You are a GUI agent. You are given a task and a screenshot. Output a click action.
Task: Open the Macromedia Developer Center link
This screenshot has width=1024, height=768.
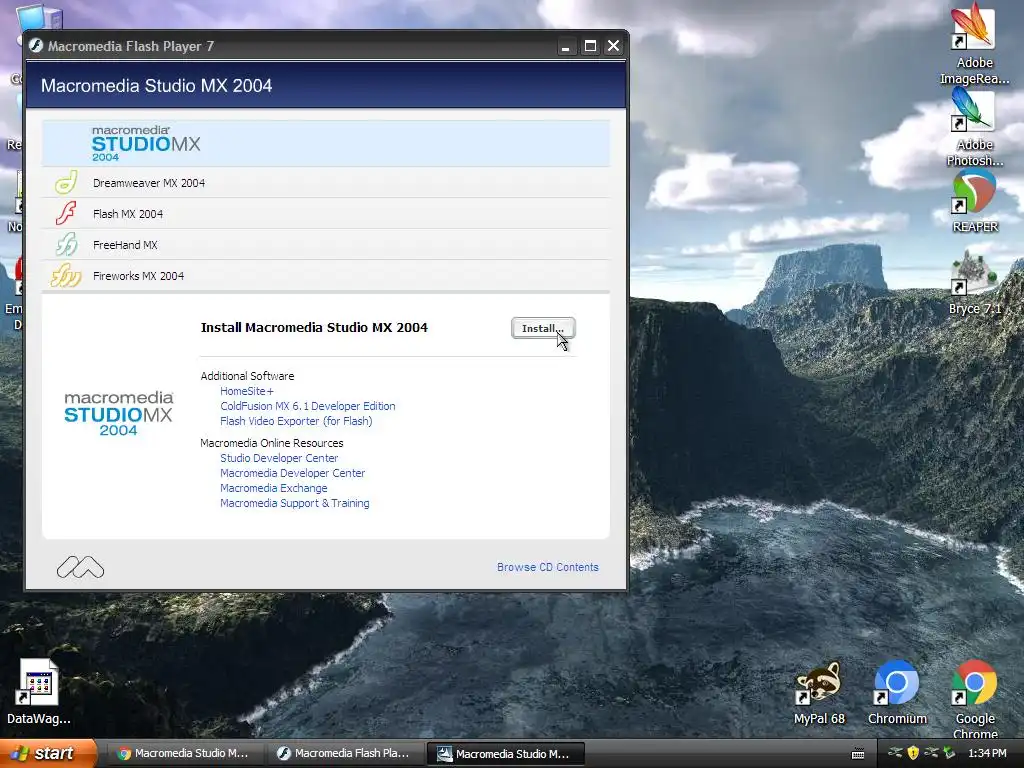coord(293,473)
